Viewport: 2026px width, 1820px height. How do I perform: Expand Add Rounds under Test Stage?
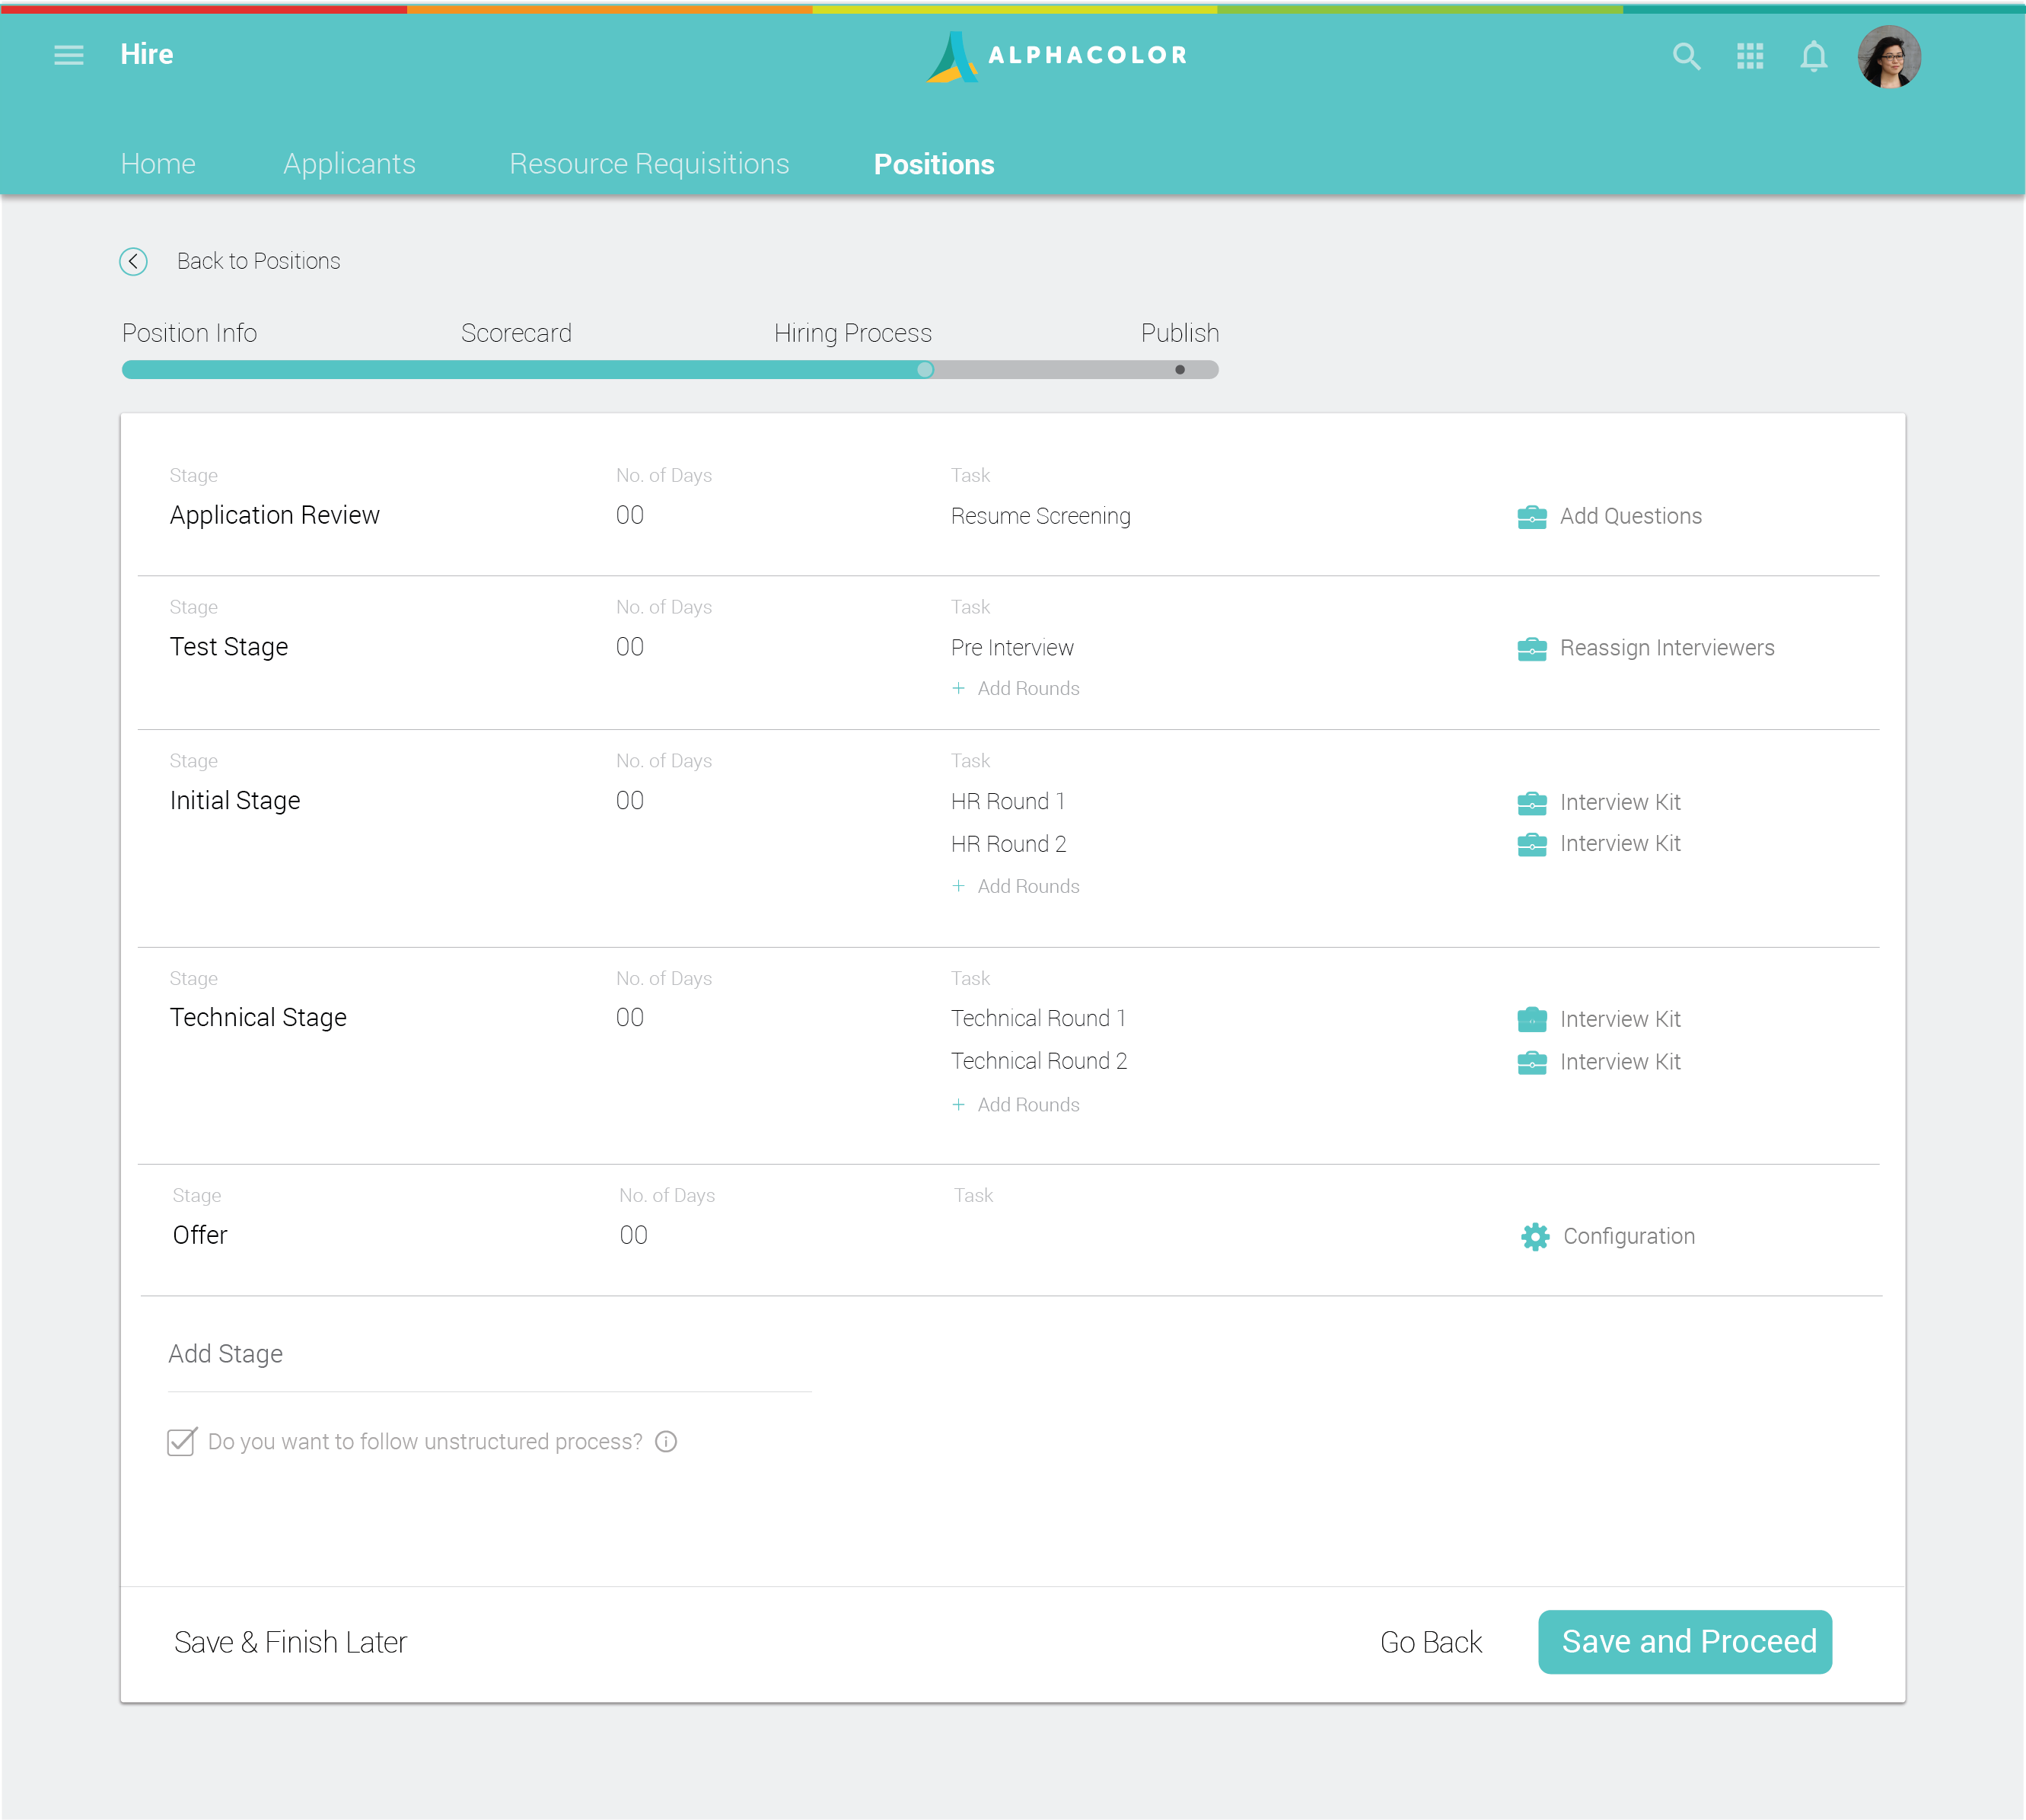pyautogui.click(x=1016, y=688)
